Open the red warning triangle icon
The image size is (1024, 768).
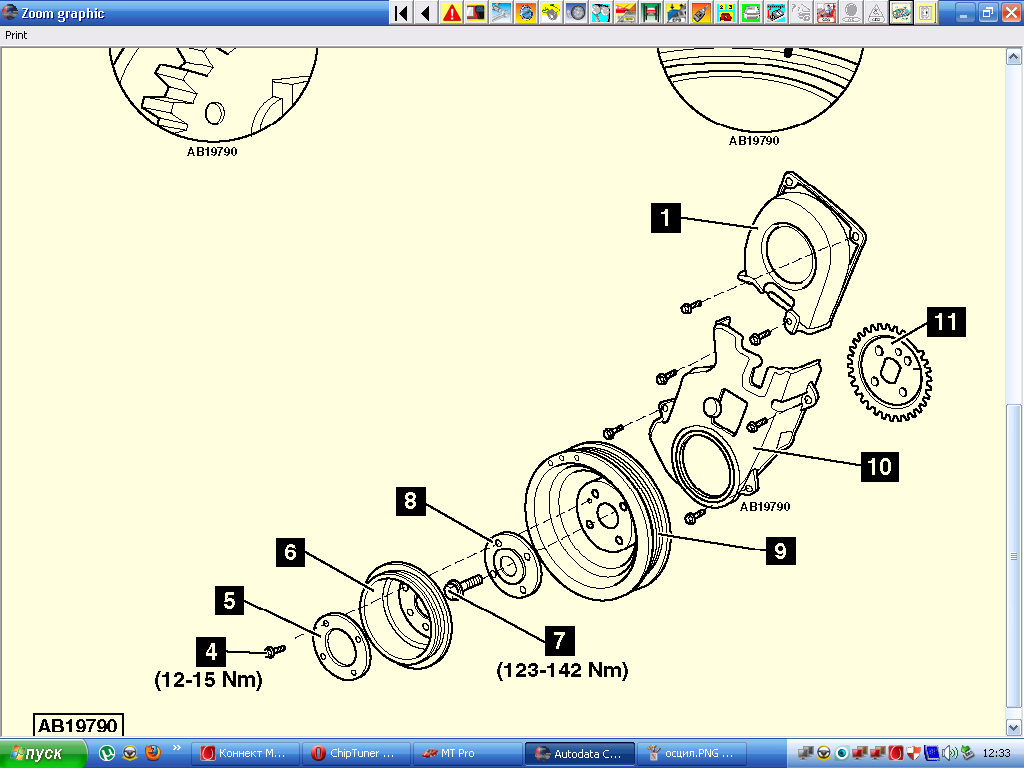(451, 12)
